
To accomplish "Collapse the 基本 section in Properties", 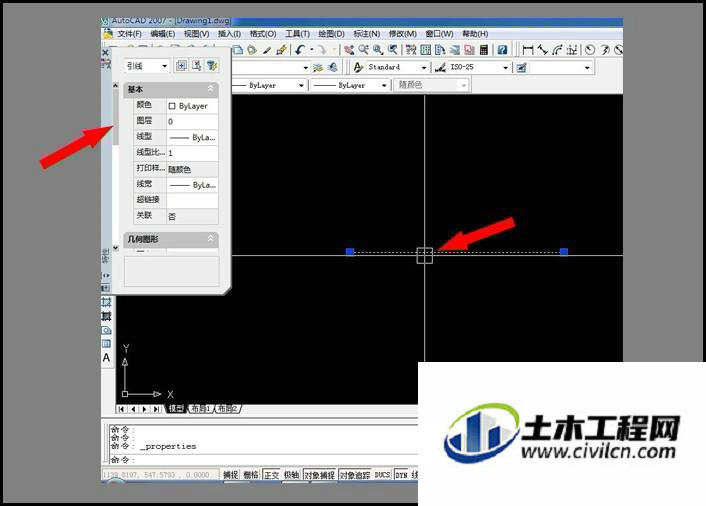I will pyautogui.click(x=210, y=89).
